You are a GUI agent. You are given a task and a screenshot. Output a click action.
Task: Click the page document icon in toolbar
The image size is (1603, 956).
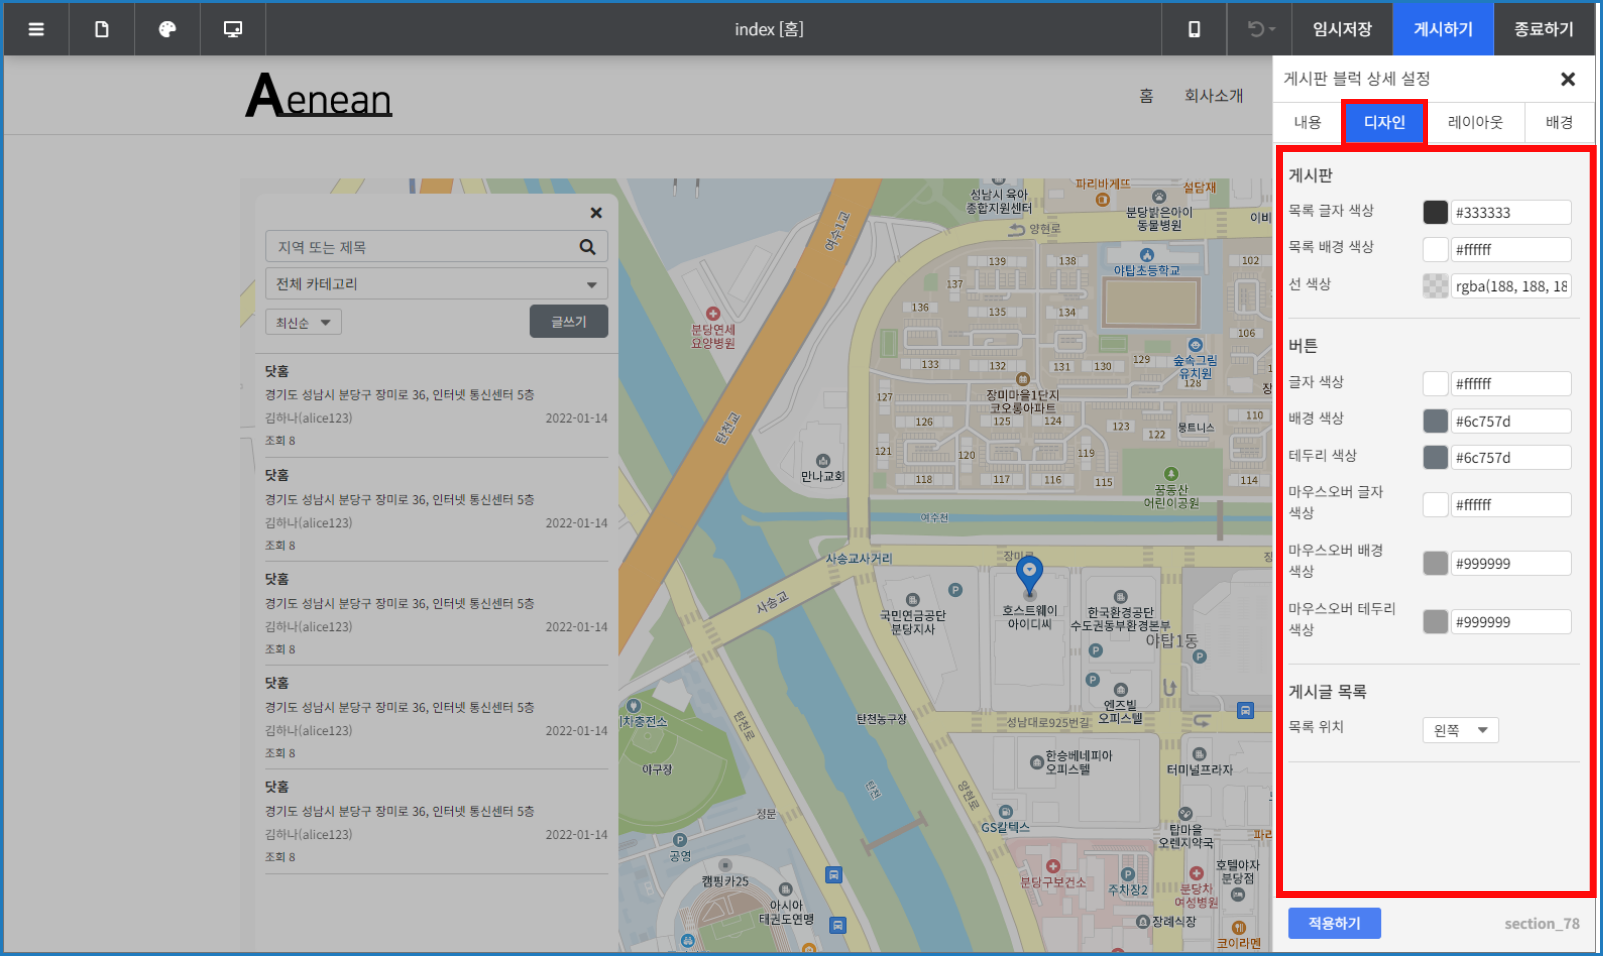click(x=101, y=29)
